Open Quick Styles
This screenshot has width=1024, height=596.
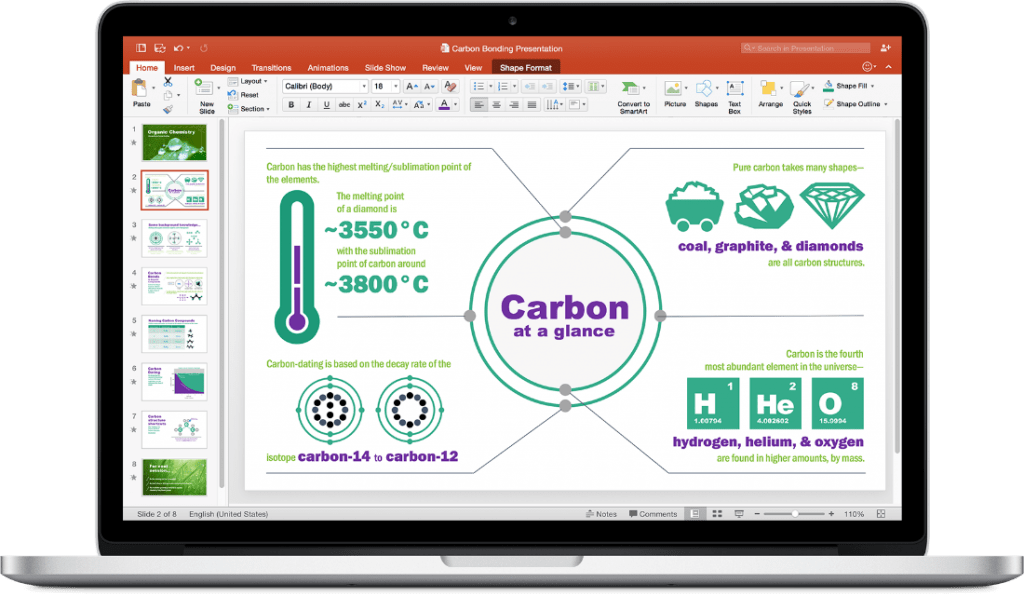[800, 88]
